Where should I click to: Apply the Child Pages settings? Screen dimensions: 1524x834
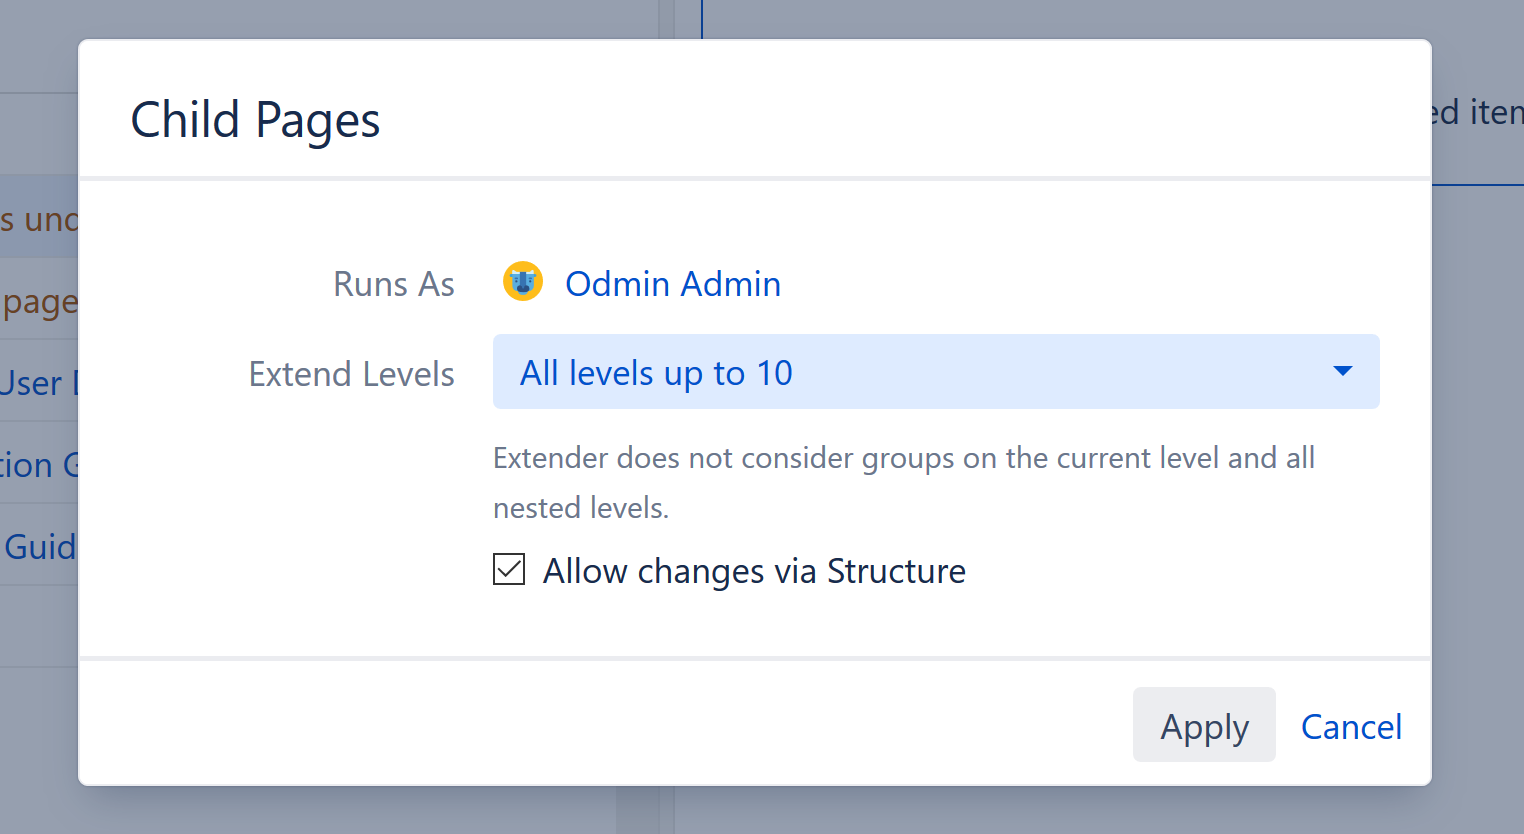(x=1204, y=726)
